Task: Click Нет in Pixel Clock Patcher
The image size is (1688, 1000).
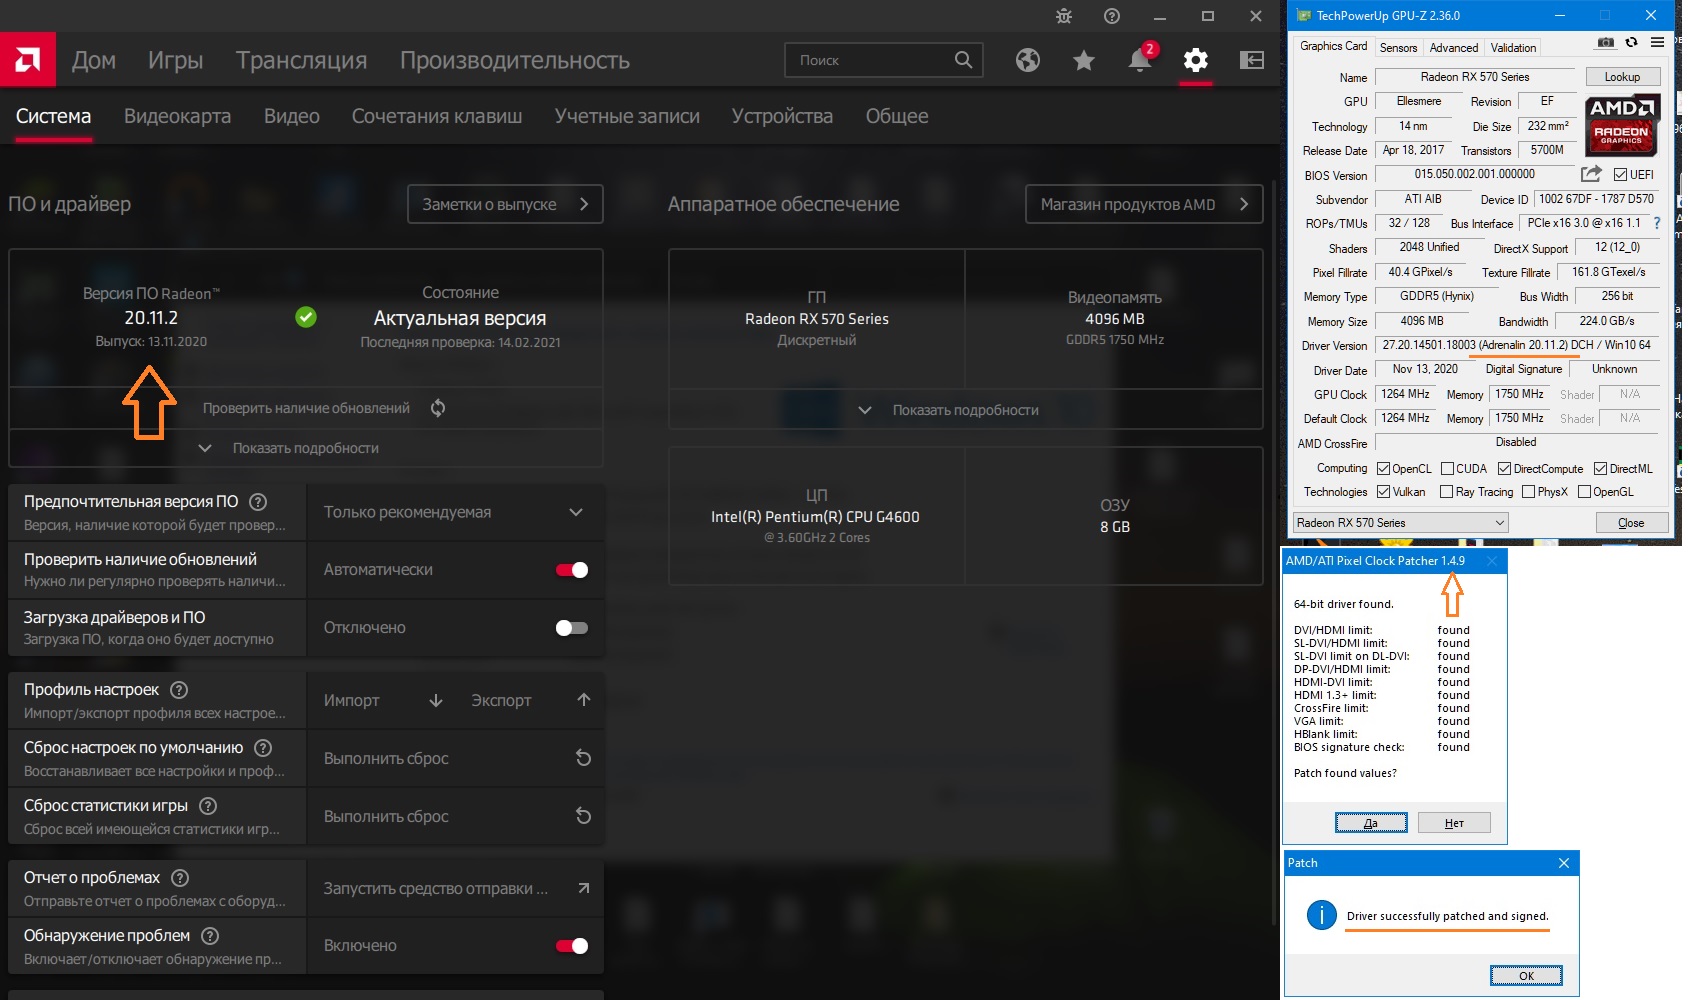Action: point(1454,823)
